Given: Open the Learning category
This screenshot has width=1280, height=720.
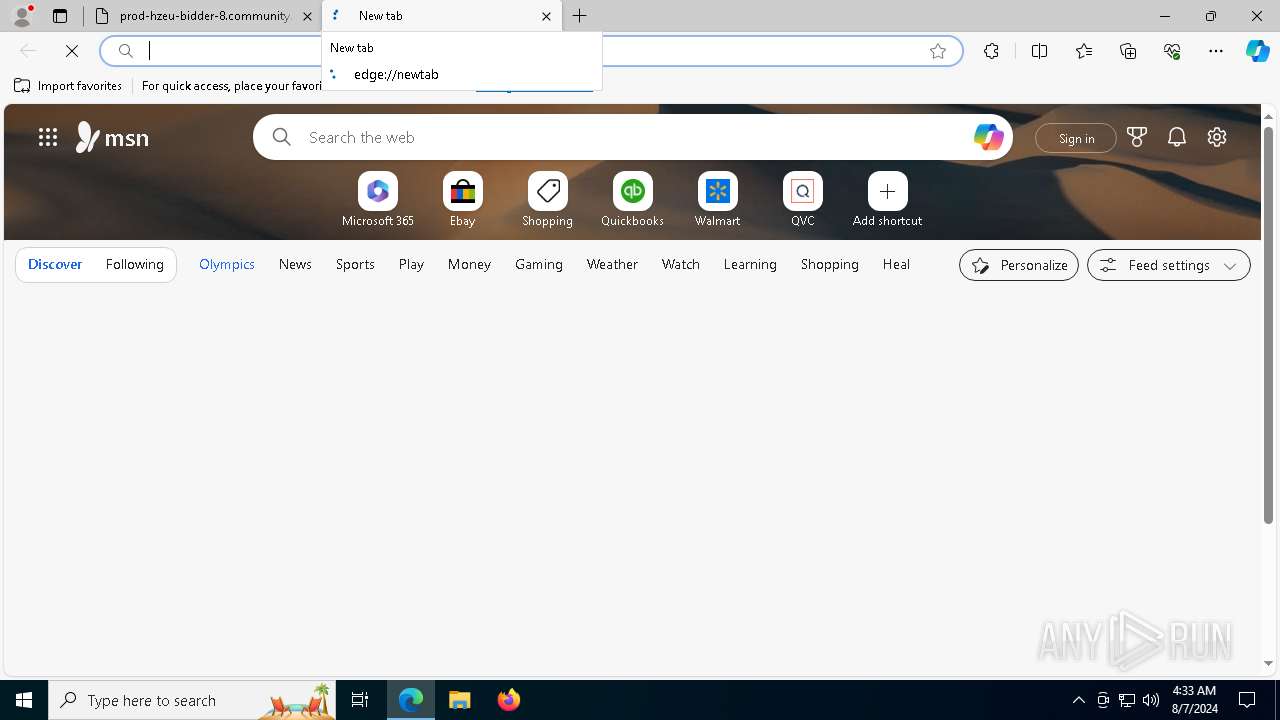Looking at the screenshot, I should click(x=750, y=265).
